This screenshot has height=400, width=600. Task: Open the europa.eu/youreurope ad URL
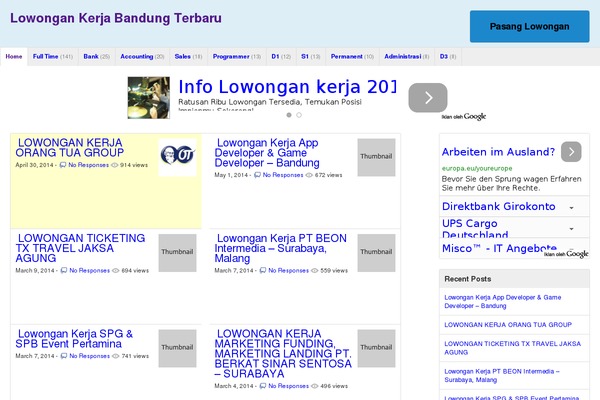[x=477, y=168]
